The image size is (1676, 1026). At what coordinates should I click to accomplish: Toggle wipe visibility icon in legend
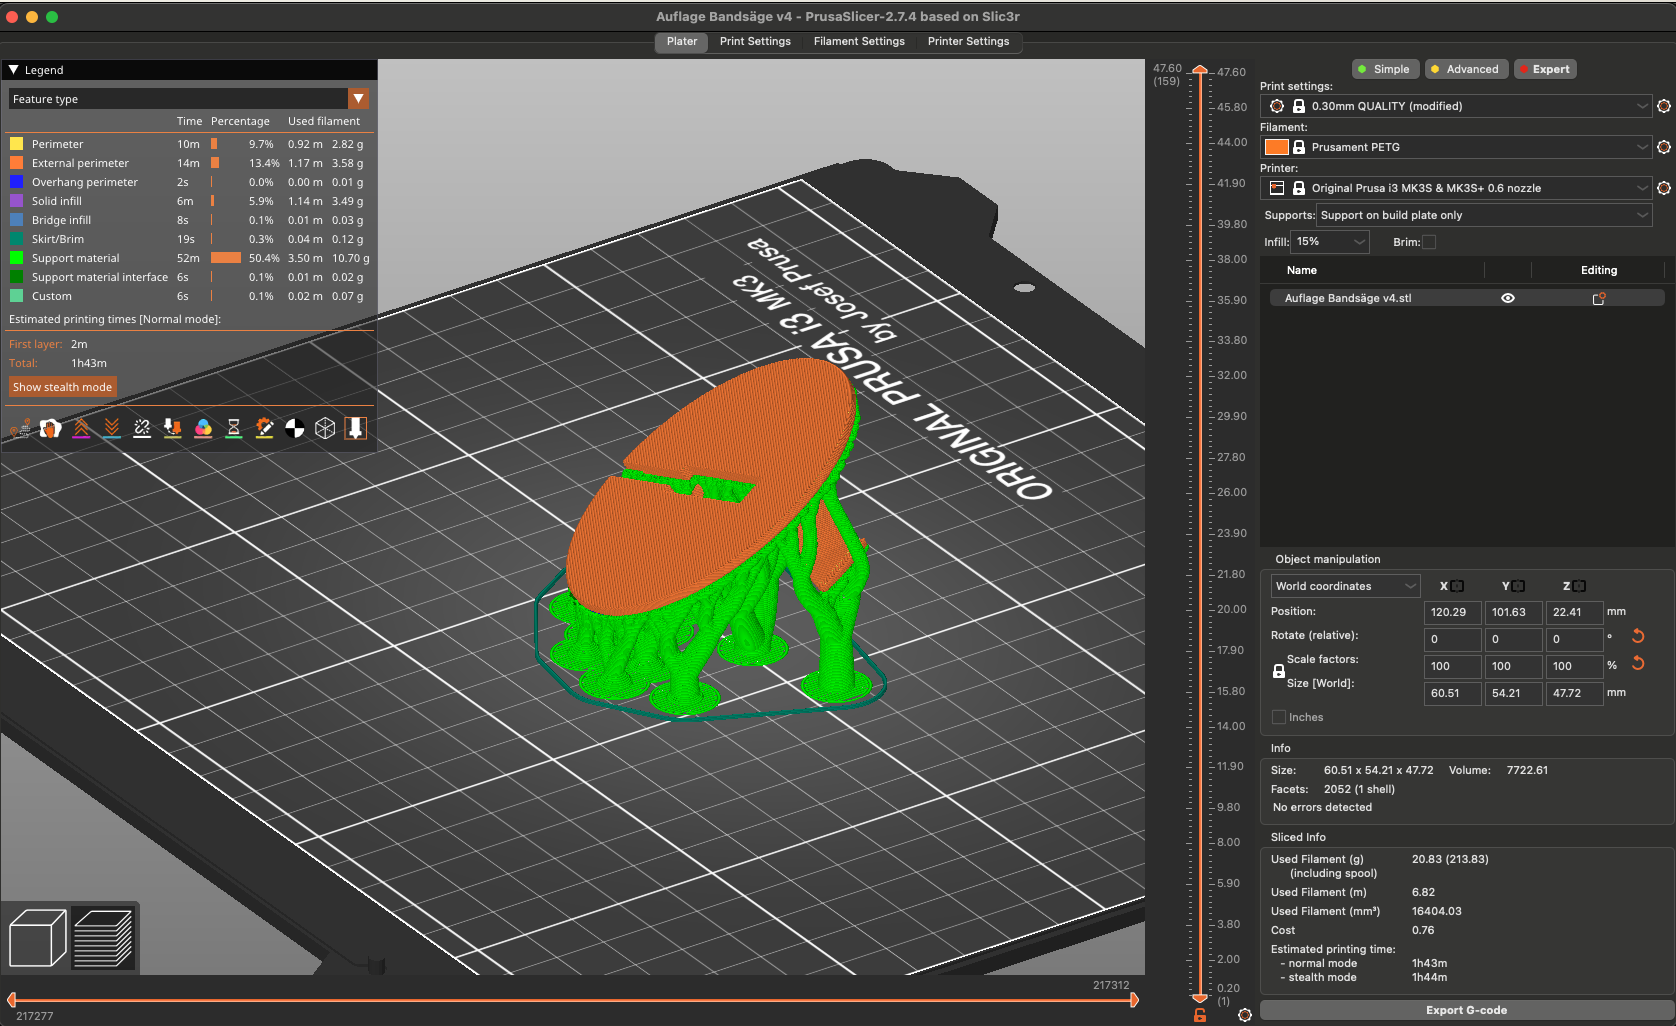tap(50, 429)
